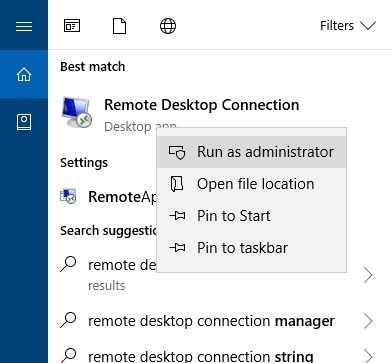Image resolution: width=392 pixels, height=363 pixels.
Task: Select 'remote desktop connection manager' suggestion
Action: (211, 321)
